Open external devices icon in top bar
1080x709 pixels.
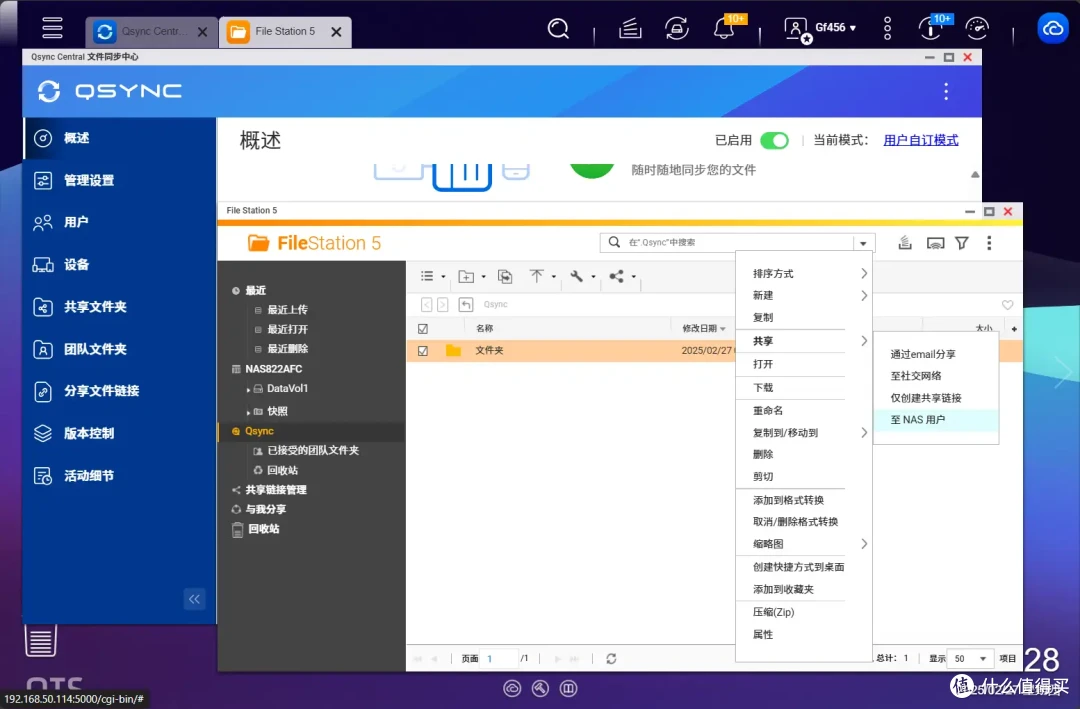pyautogui.click(x=677, y=29)
